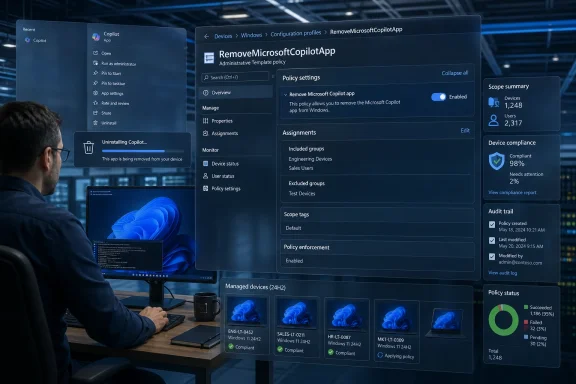The width and height of the screenshot is (576, 384).
Task: Choose Uninstall in the Copilot context menu
Action: click(109, 123)
